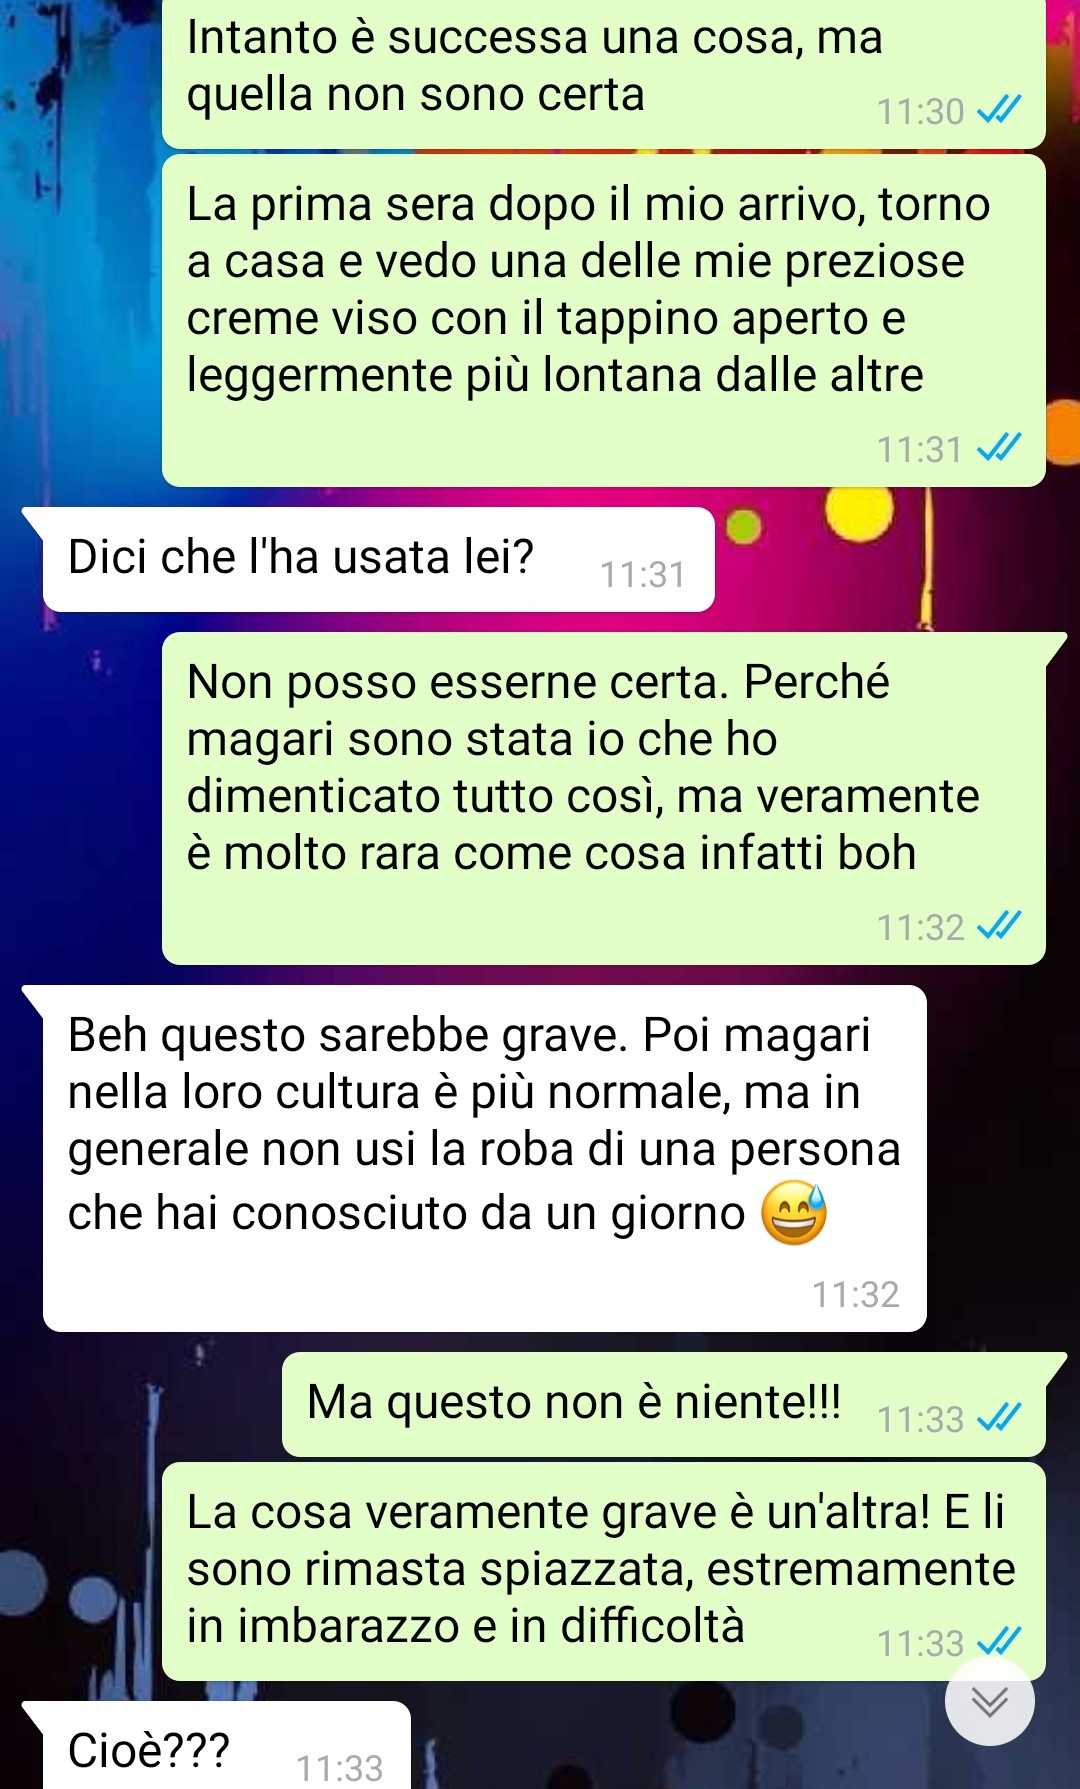Viewport: 1080px width, 1789px height.
Task: Tap the read ticks beside 'Ma questo non è niente!!!'
Action: (x=998, y=1417)
